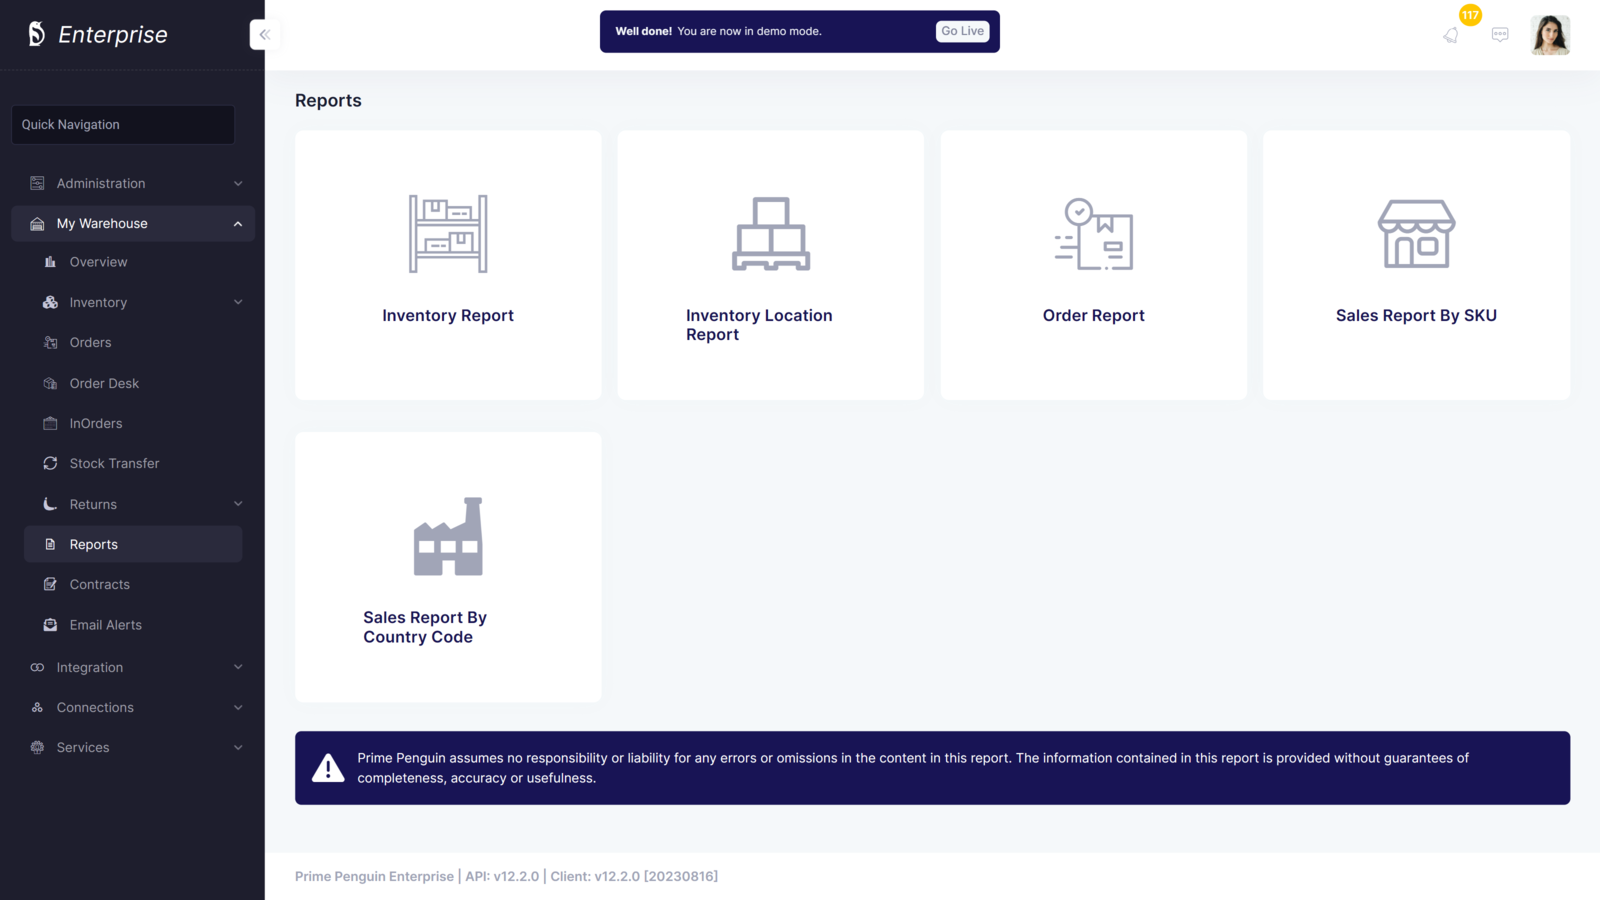This screenshot has width=1600, height=900.
Task: Click the Prime Penguin logo icon
Action: [36, 34]
